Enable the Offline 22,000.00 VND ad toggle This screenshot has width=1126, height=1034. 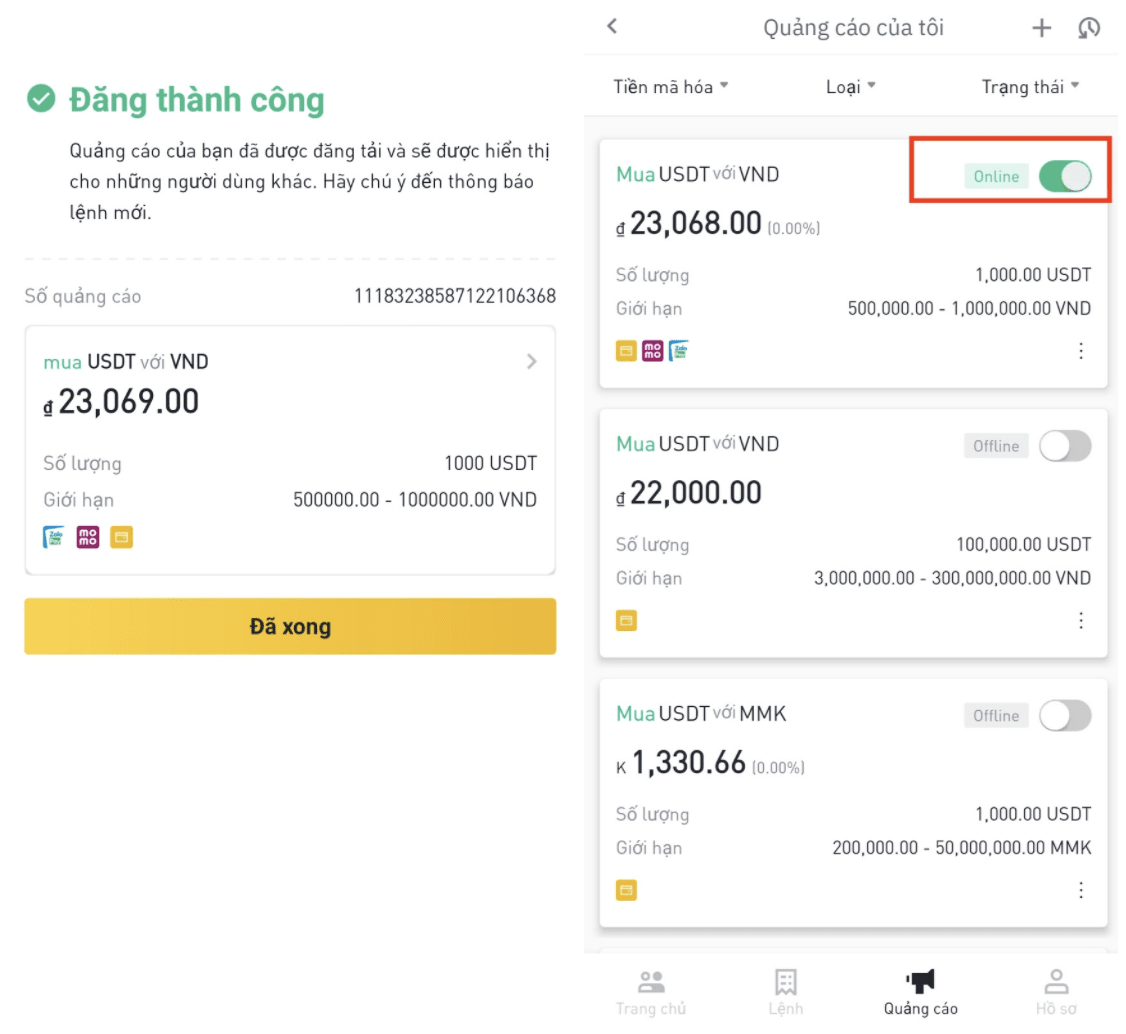[x=1065, y=446]
